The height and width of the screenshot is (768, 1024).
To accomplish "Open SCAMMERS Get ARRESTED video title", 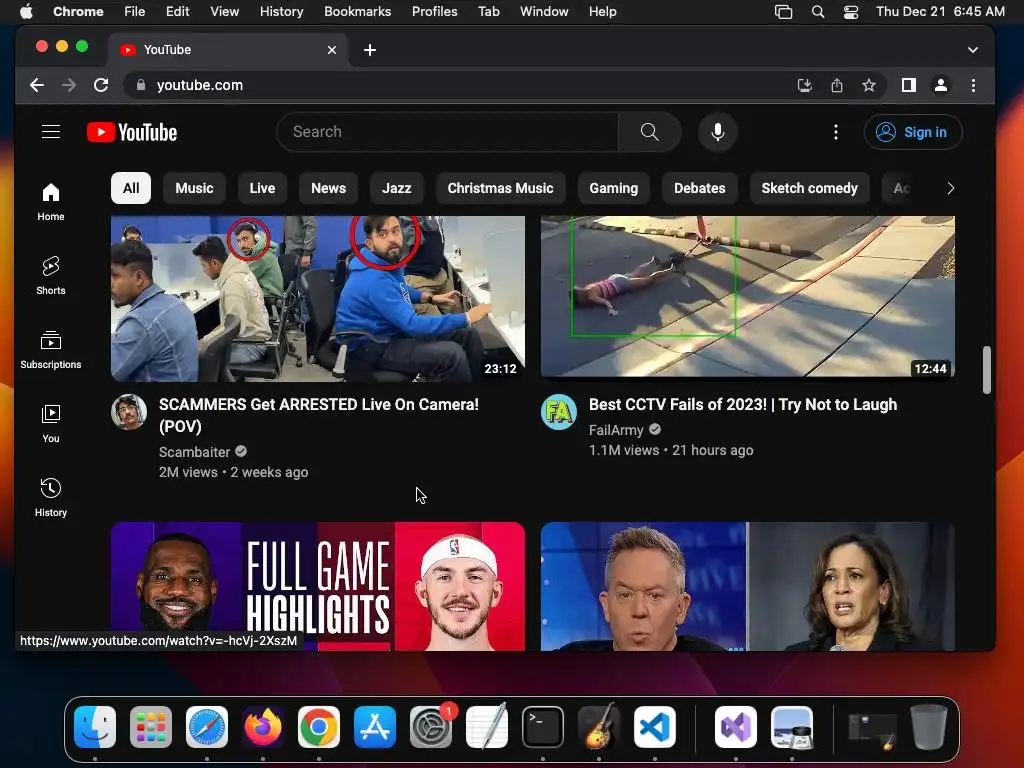I will 319,415.
